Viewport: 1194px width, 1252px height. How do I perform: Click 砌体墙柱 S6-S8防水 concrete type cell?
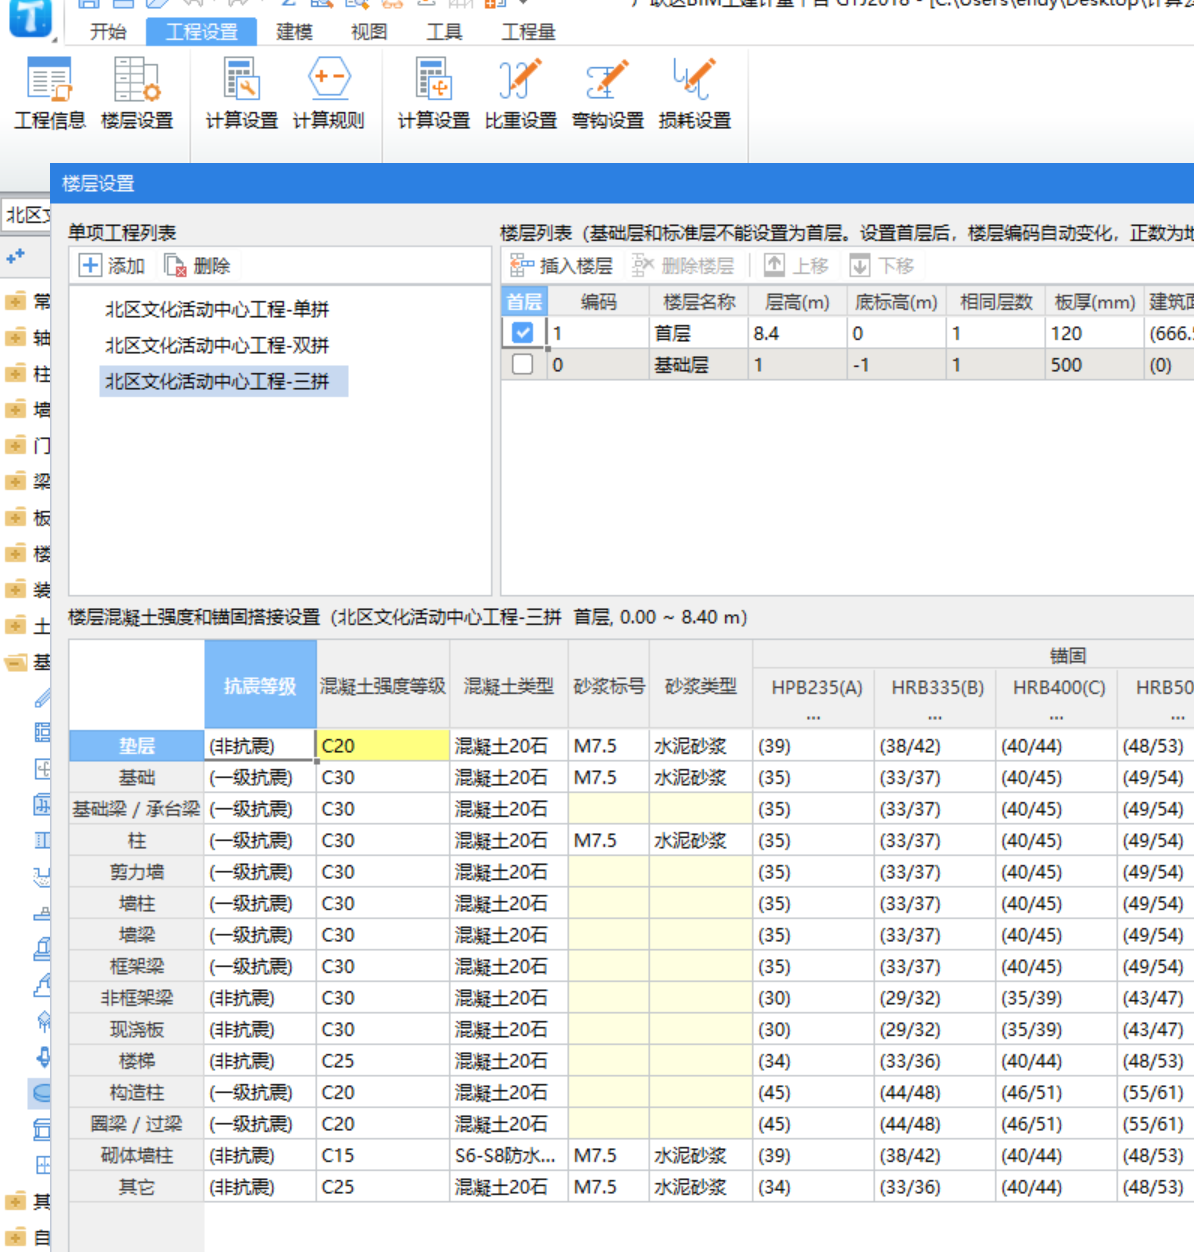coord(509,1156)
